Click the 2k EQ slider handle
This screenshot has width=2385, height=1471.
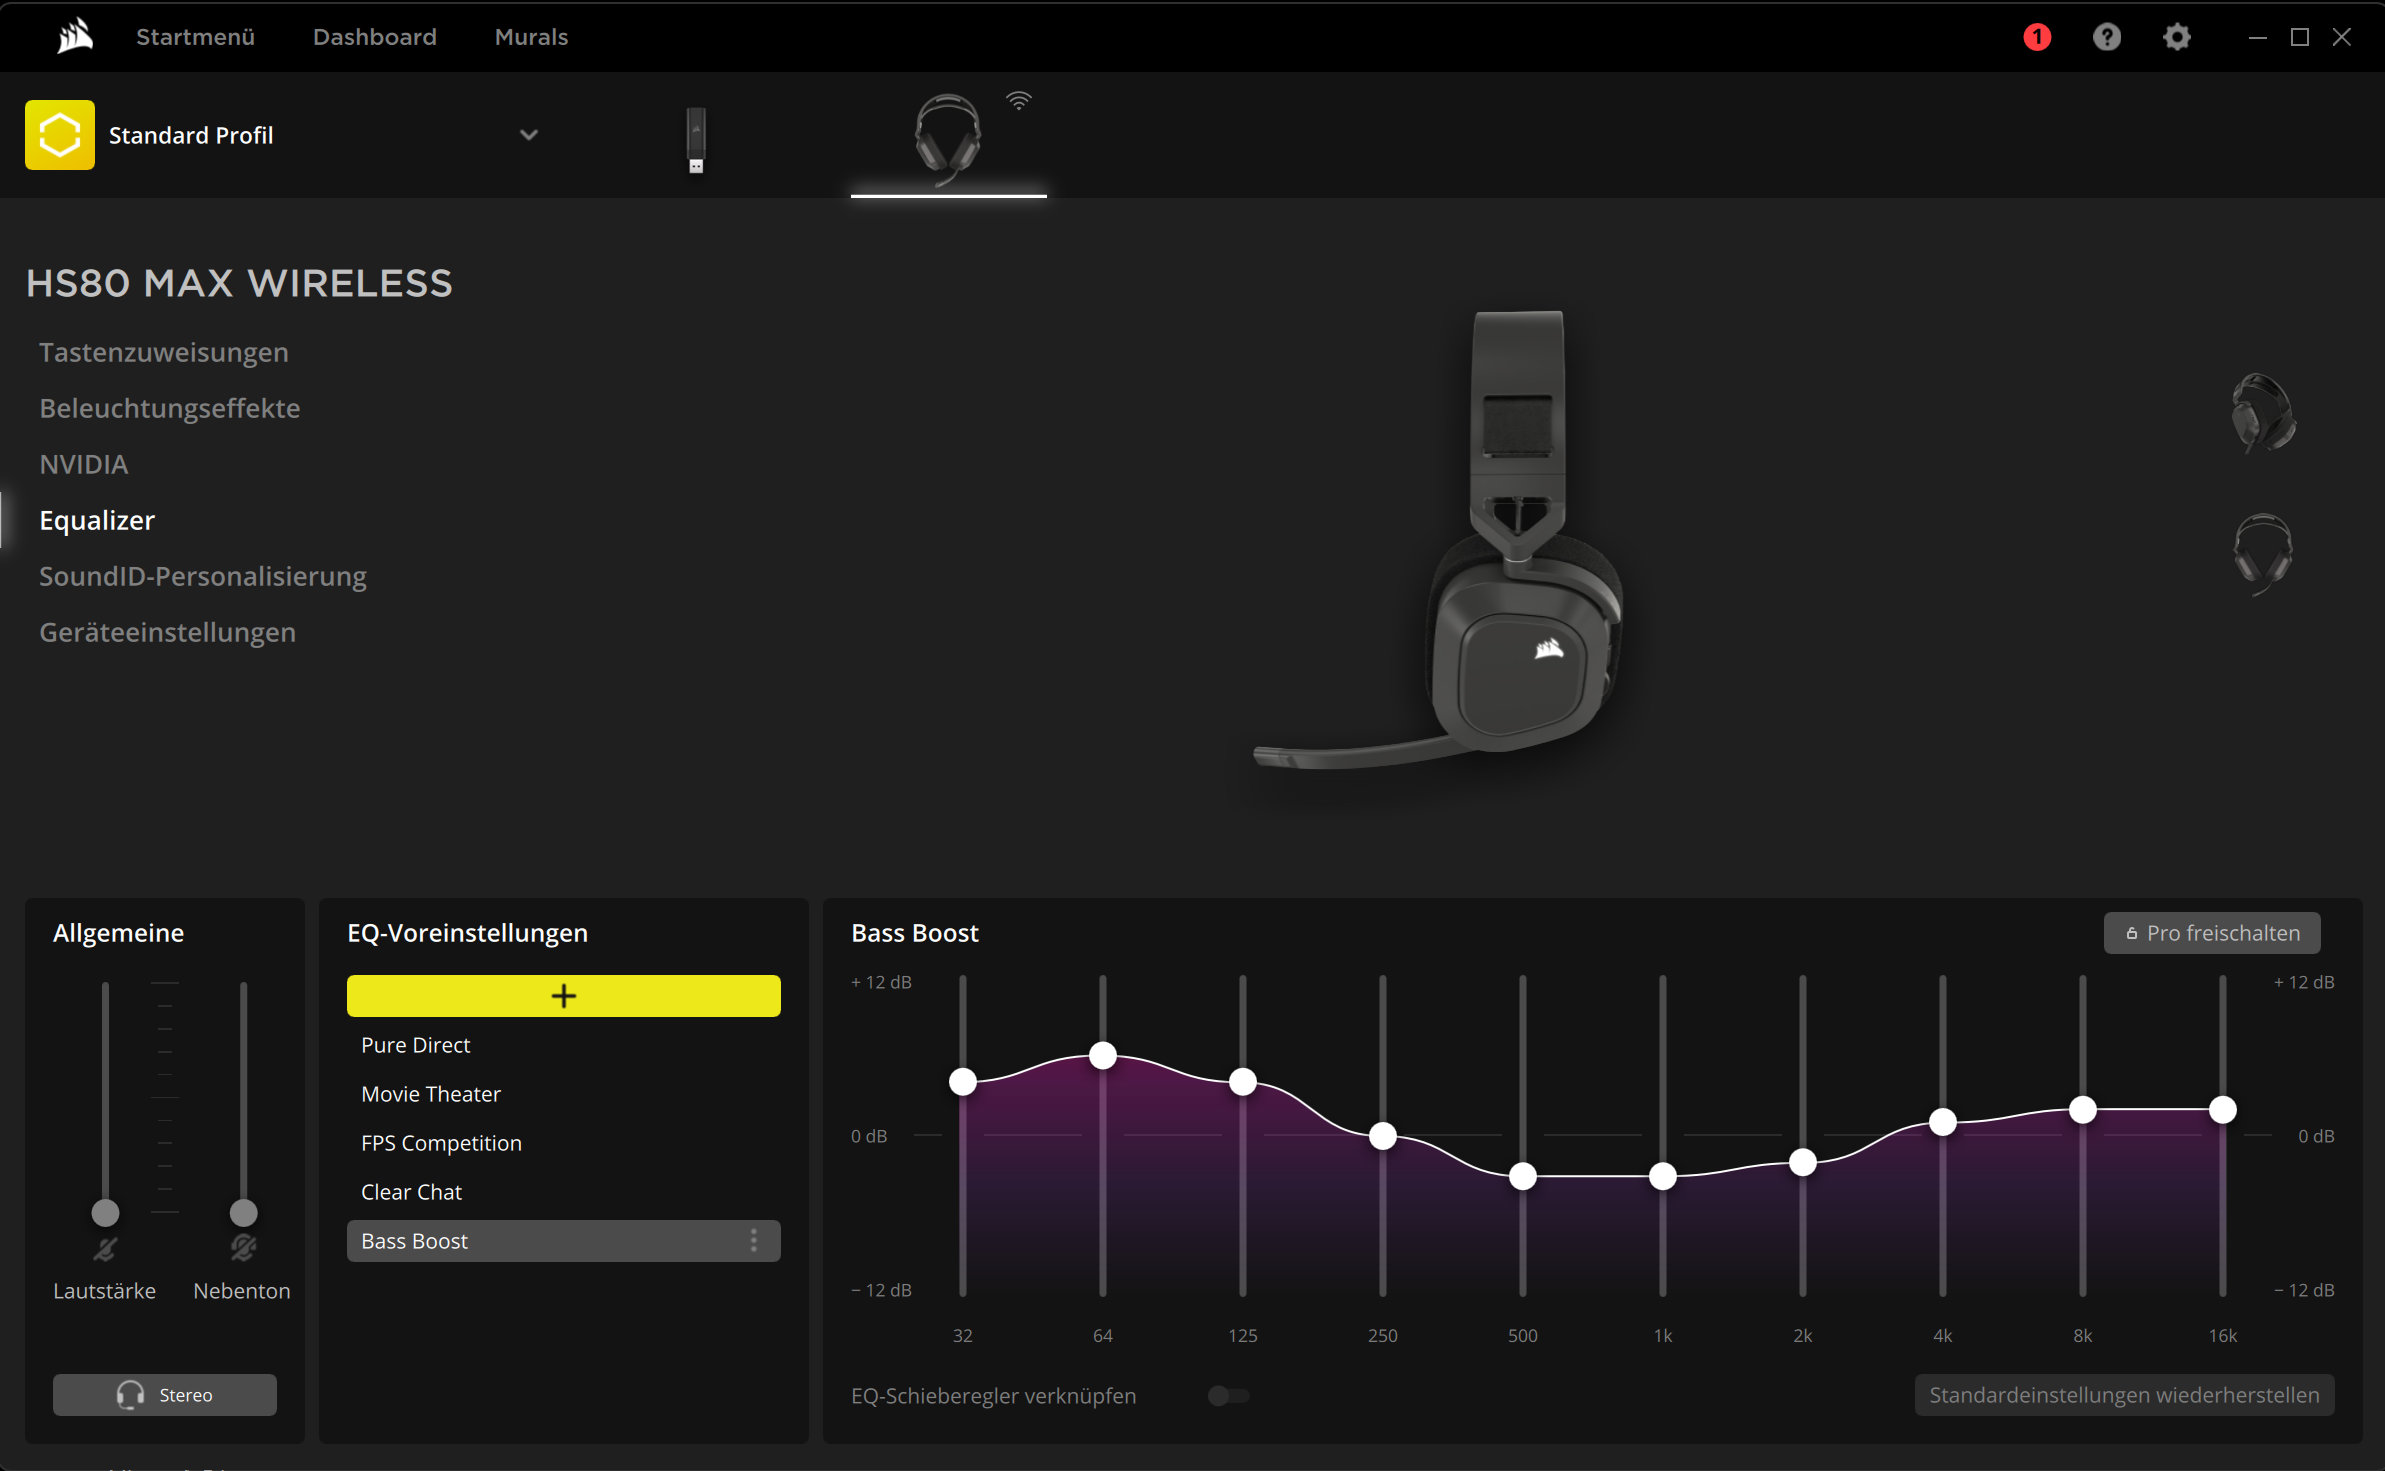click(x=1803, y=1162)
